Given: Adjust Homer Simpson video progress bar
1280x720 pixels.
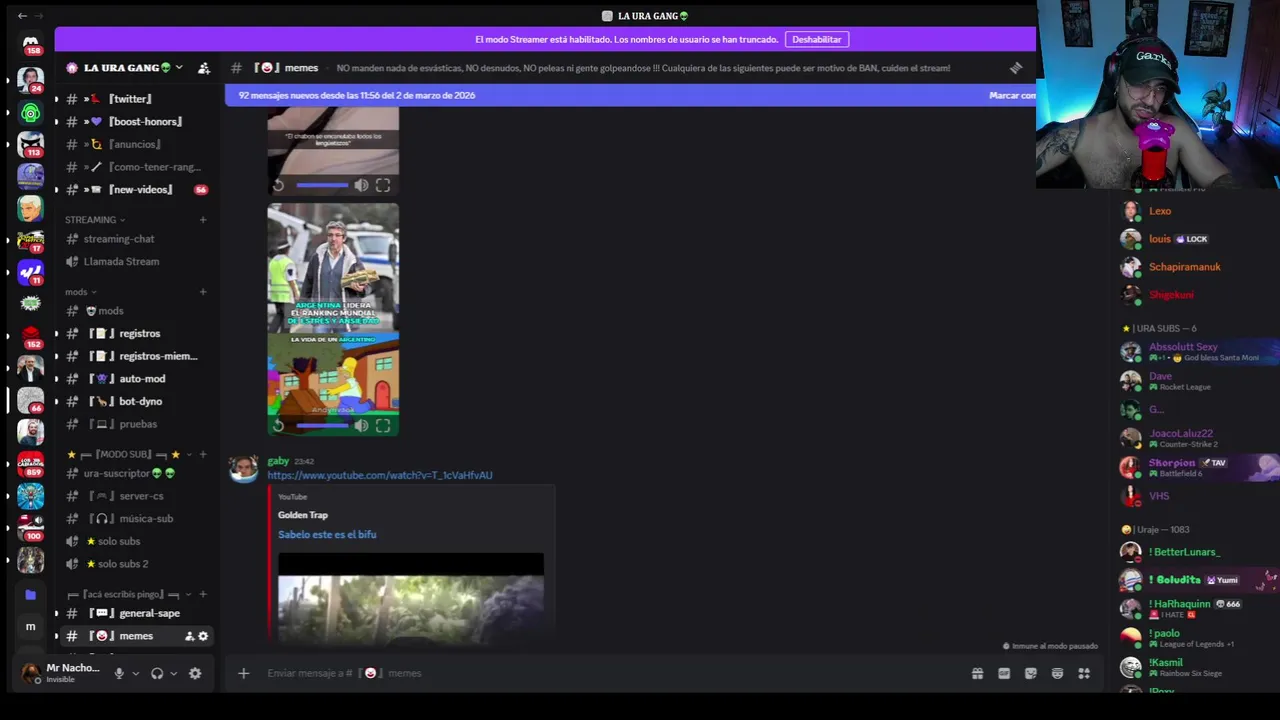Looking at the screenshot, I should [x=322, y=425].
